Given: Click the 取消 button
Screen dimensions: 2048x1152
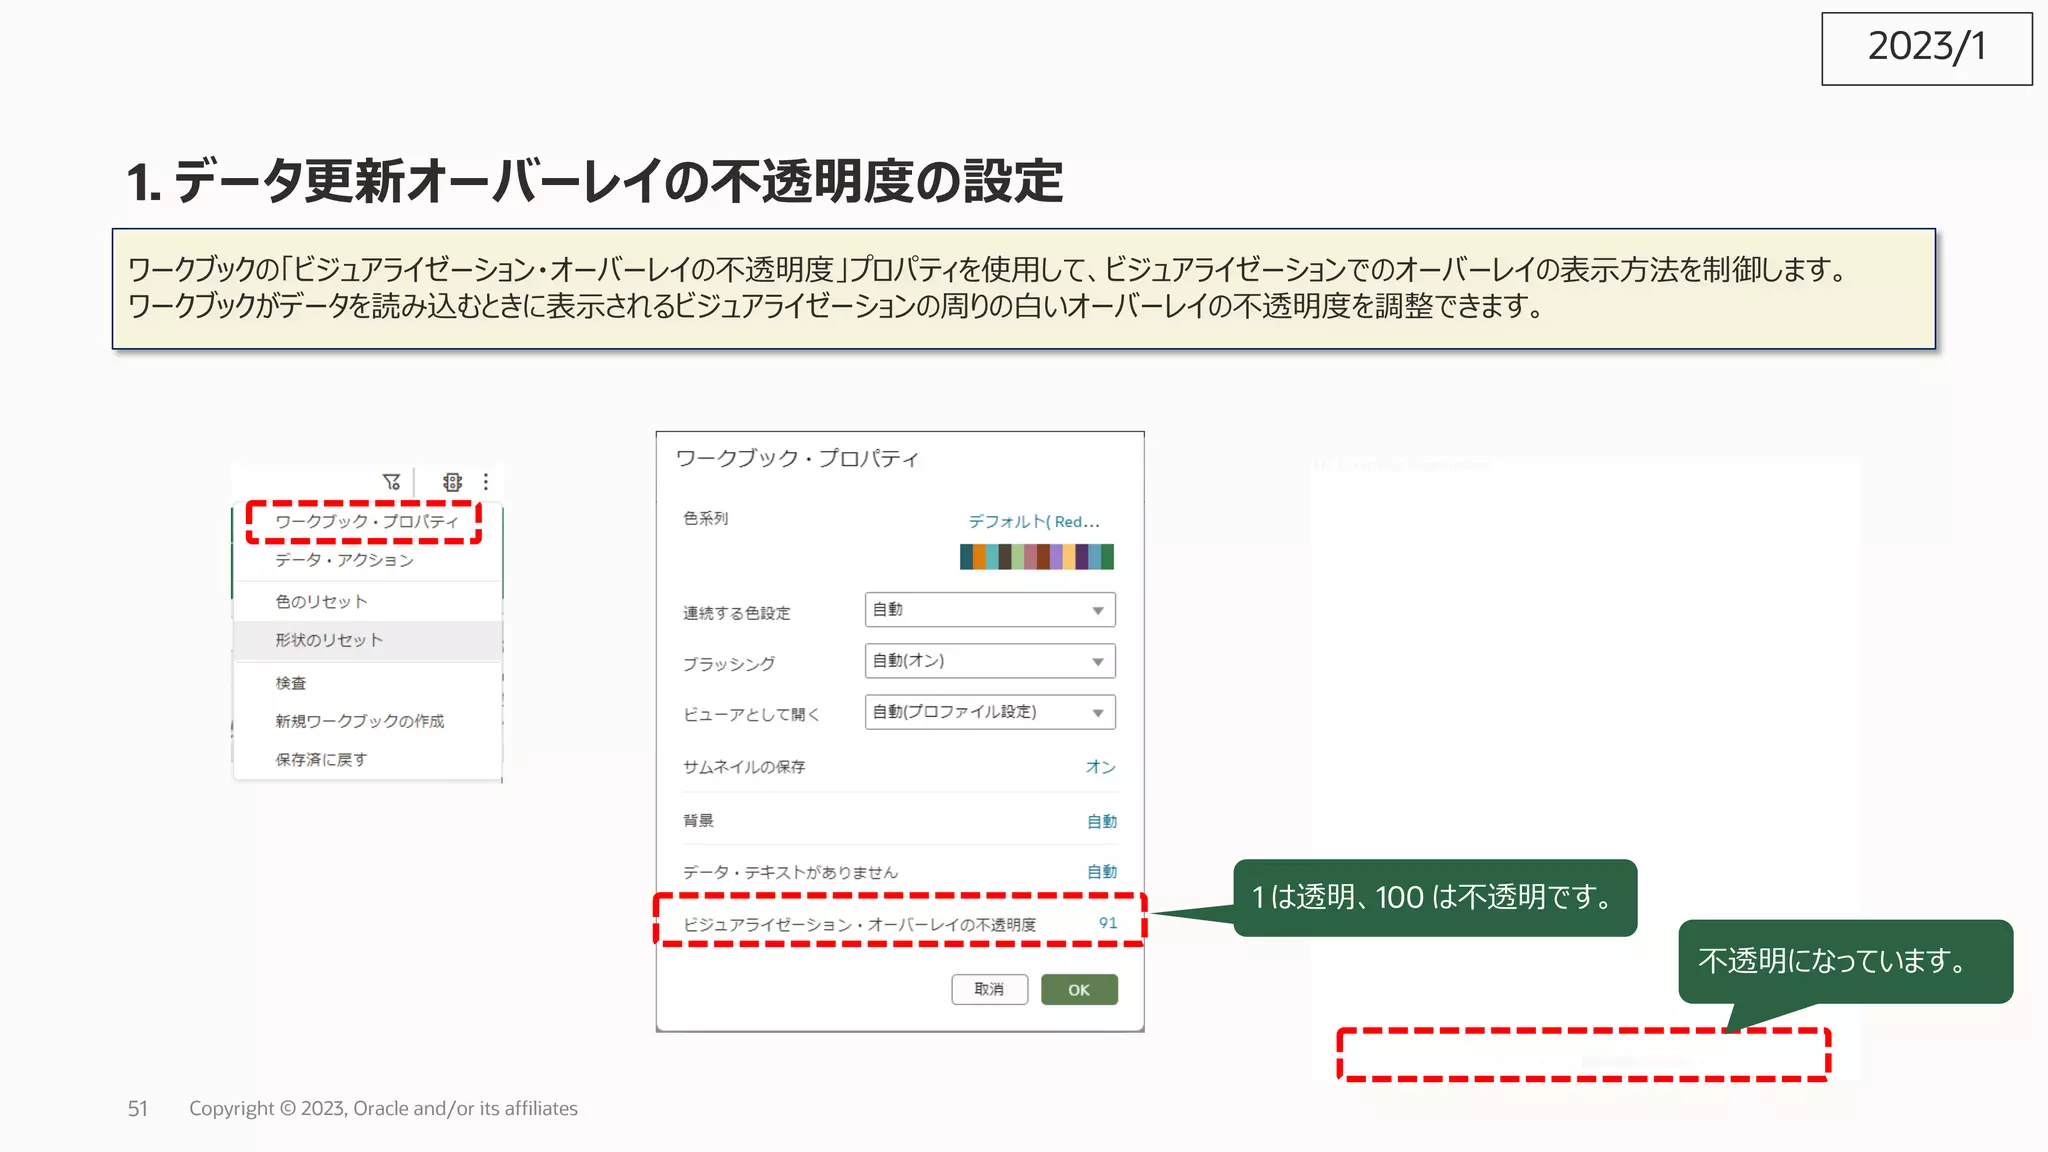Looking at the screenshot, I should tap(989, 989).
